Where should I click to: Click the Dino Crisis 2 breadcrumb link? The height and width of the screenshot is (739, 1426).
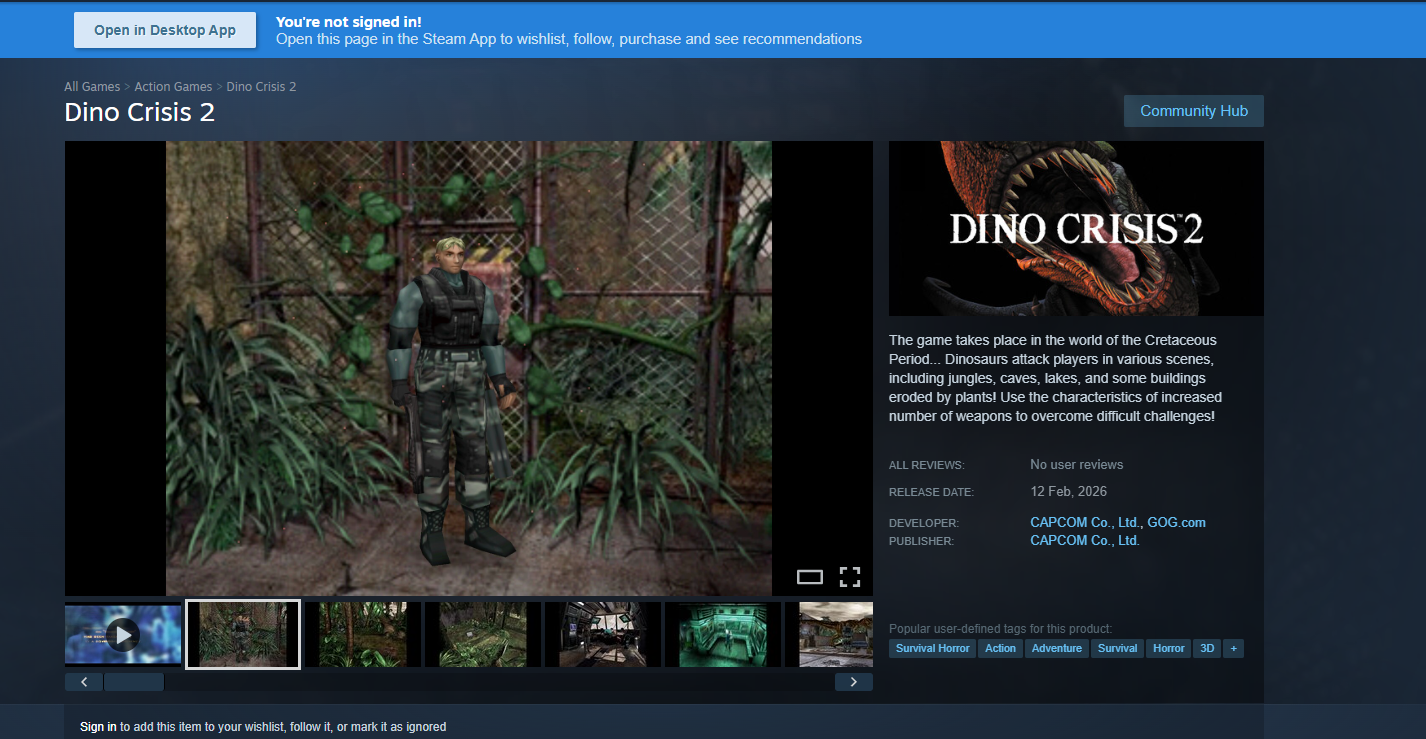(x=262, y=87)
